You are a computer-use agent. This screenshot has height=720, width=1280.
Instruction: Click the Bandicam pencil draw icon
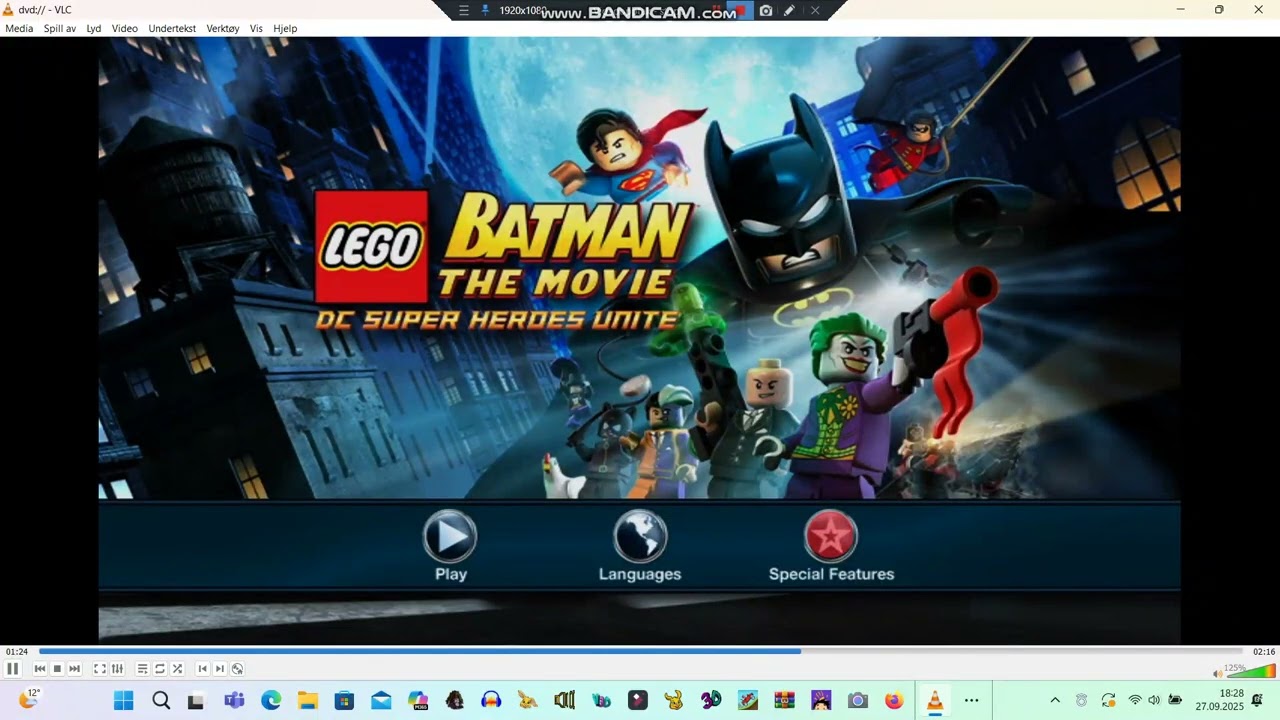(x=790, y=10)
